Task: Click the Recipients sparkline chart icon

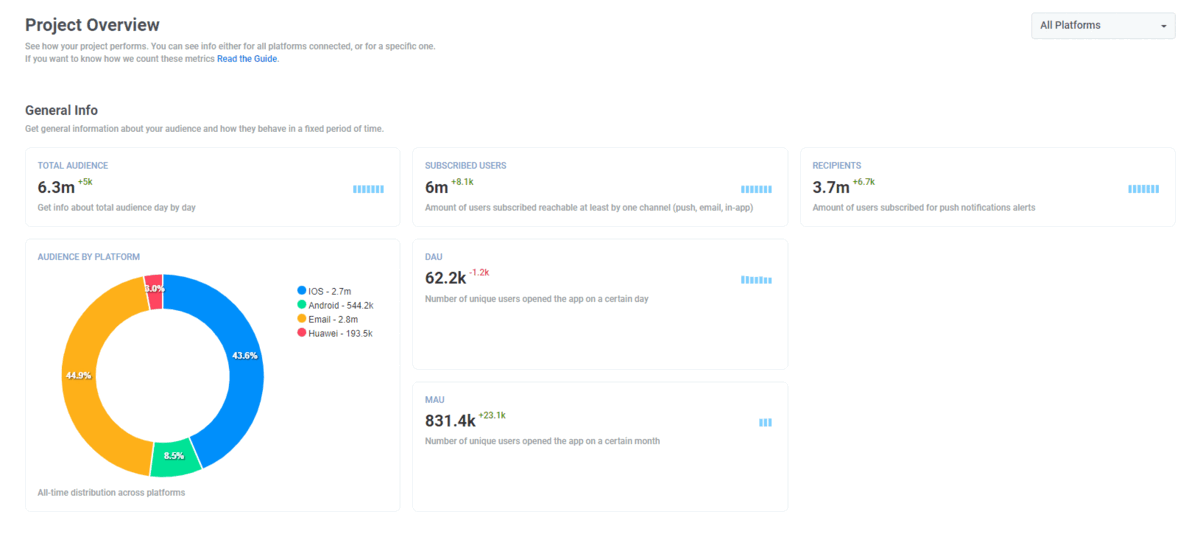Action: click(1143, 189)
